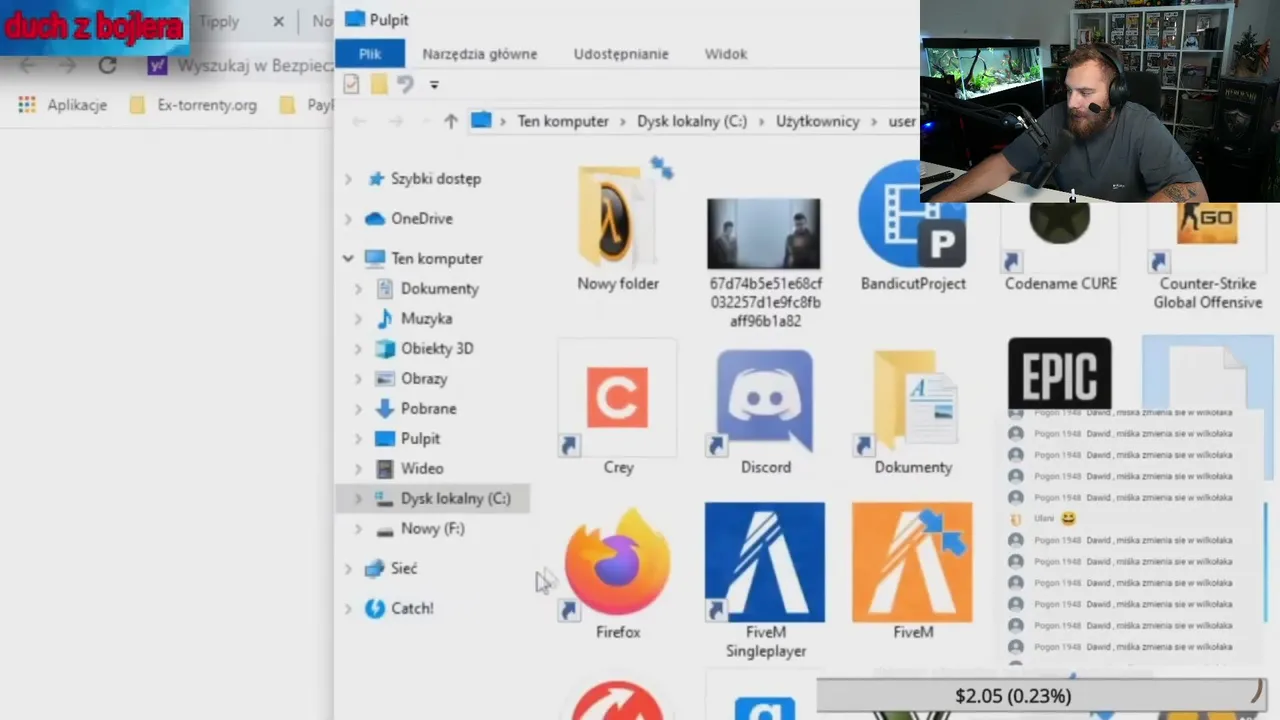Select Ten komputer in the navigation pane

click(x=436, y=259)
